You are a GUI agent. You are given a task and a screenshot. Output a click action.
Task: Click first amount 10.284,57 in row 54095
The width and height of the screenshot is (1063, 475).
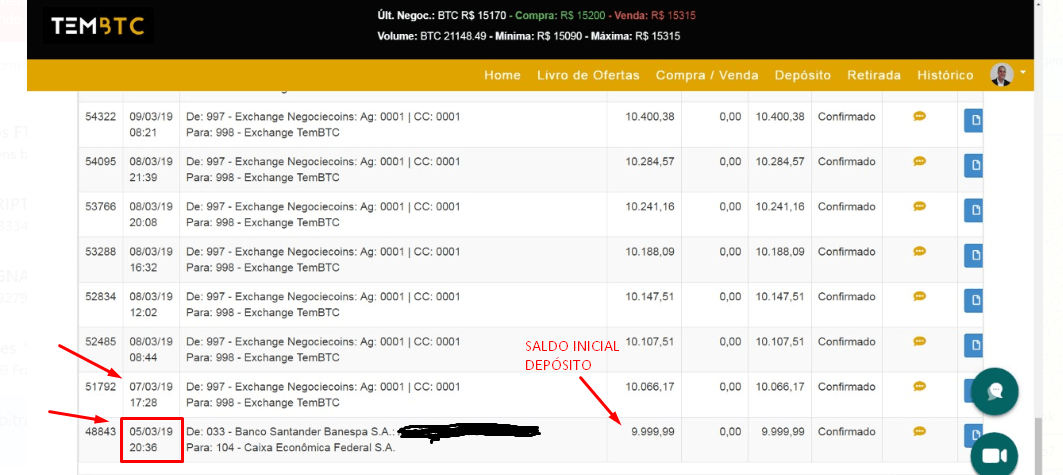649,161
